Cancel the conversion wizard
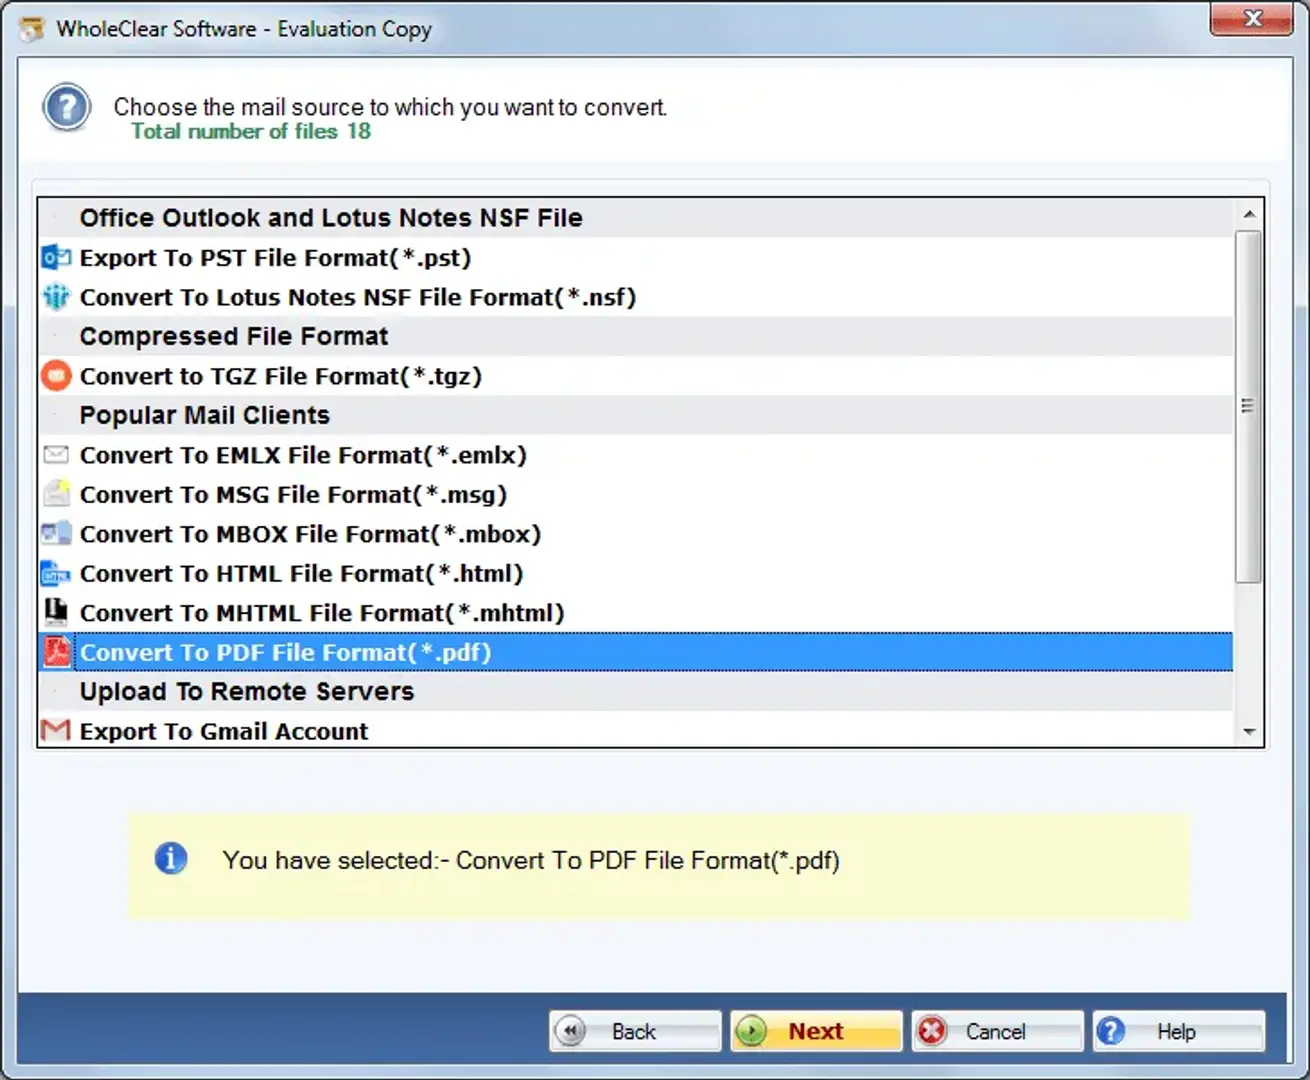The width and height of the screenshot is (1310, 1080). (x=996, y=1031)
